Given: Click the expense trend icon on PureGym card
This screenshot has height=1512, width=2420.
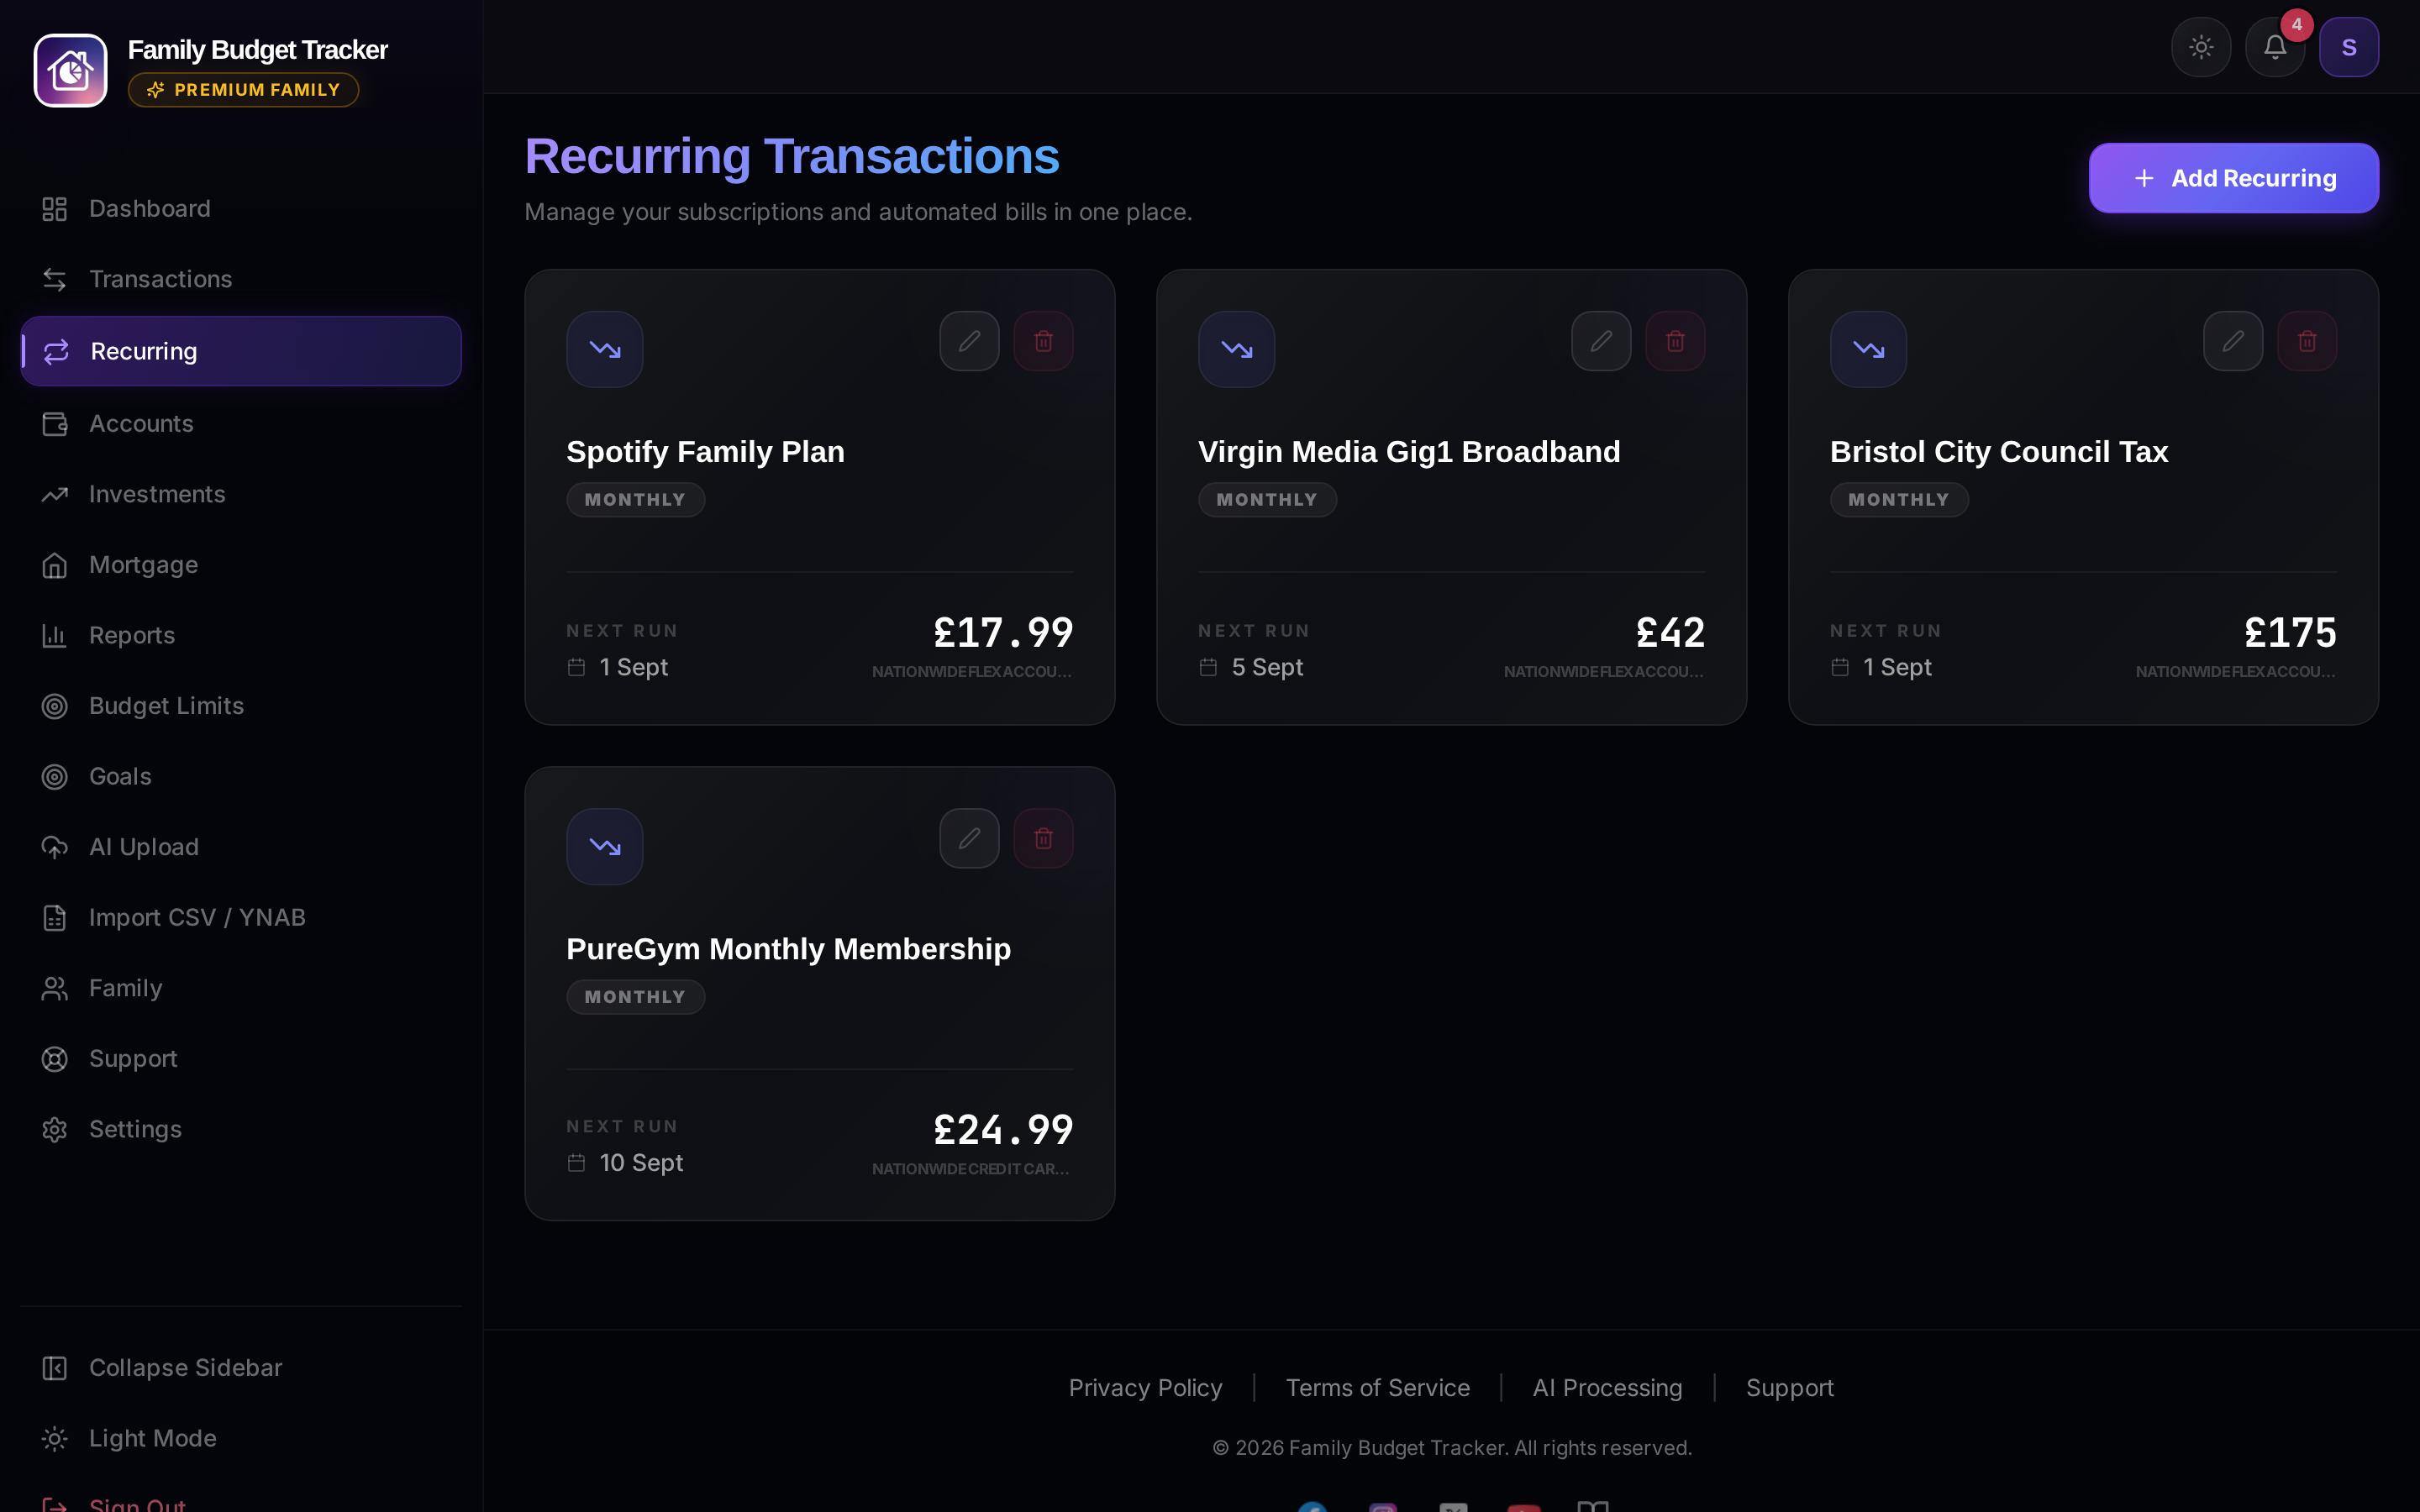Looking at the screenshot, I should coord(604,846).
